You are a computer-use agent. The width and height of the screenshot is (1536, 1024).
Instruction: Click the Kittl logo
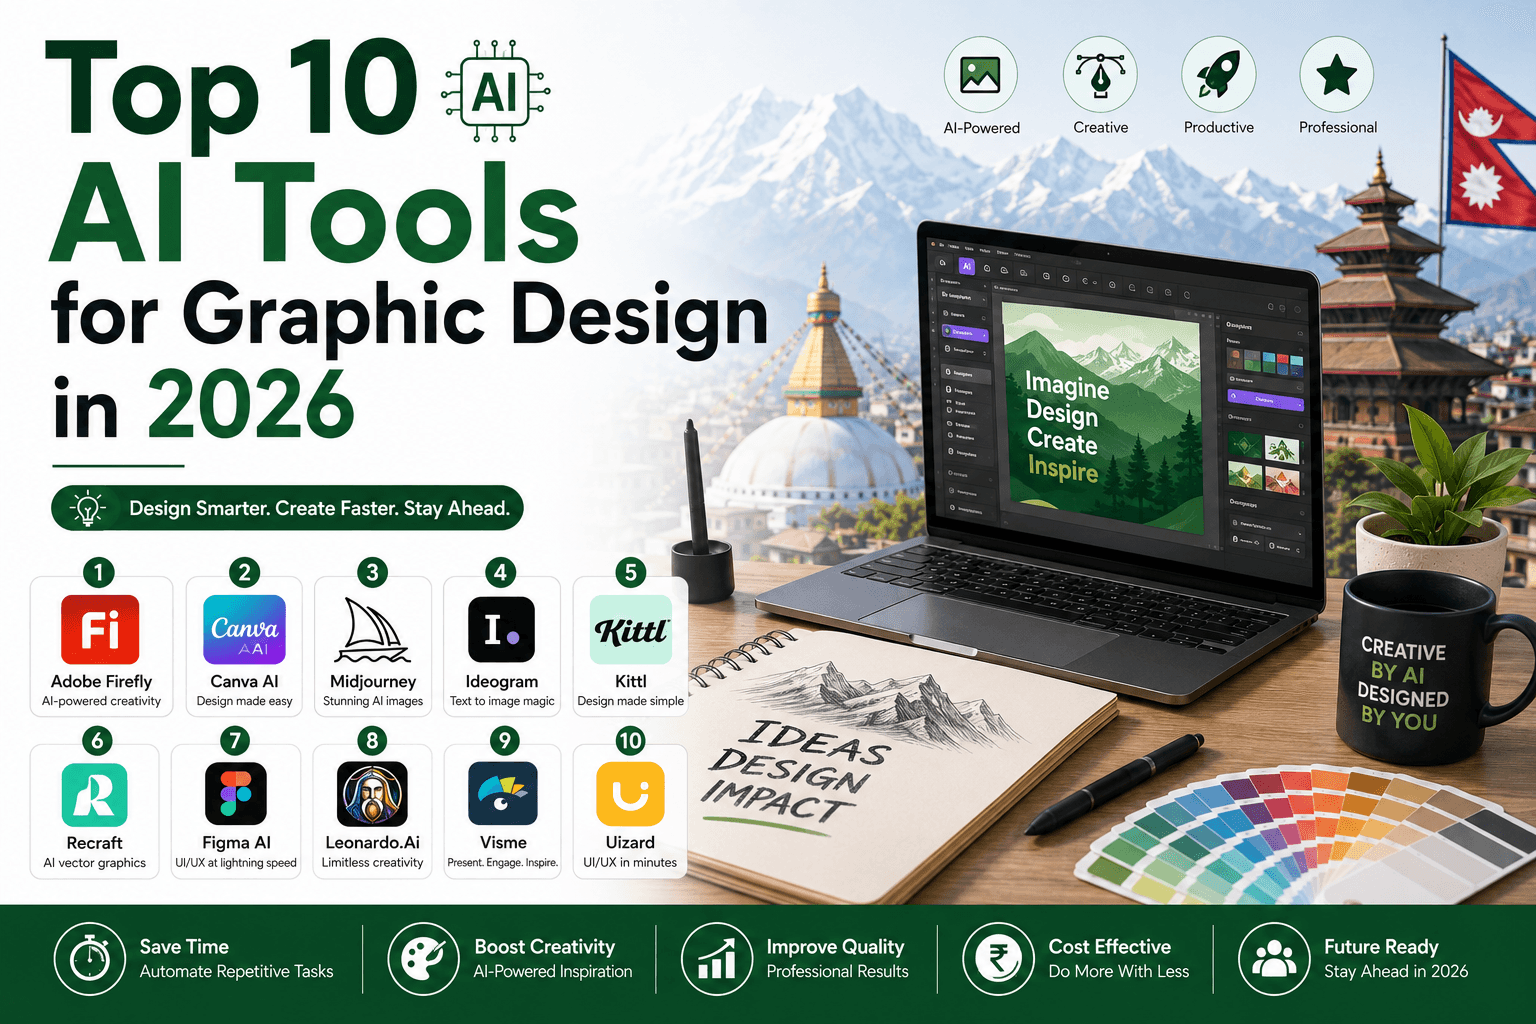pos(630,630)
